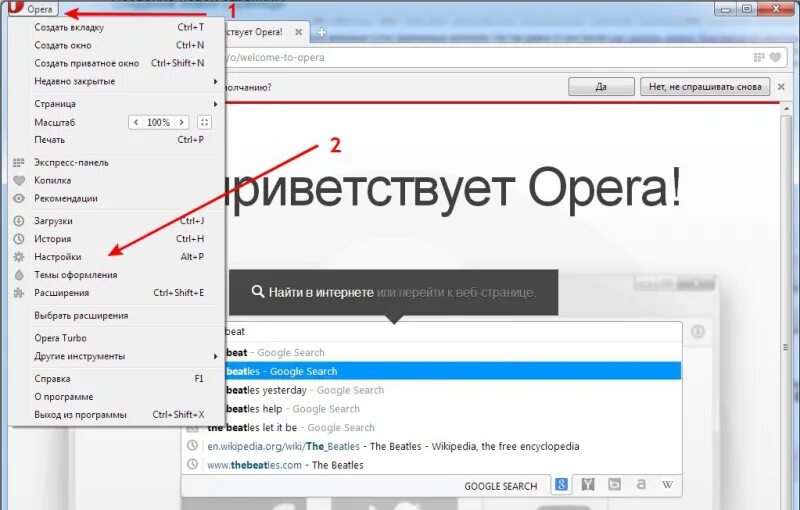Click clock icon beside Wikipedia history entry
The image size is (800, 510).
coord(192,445)
